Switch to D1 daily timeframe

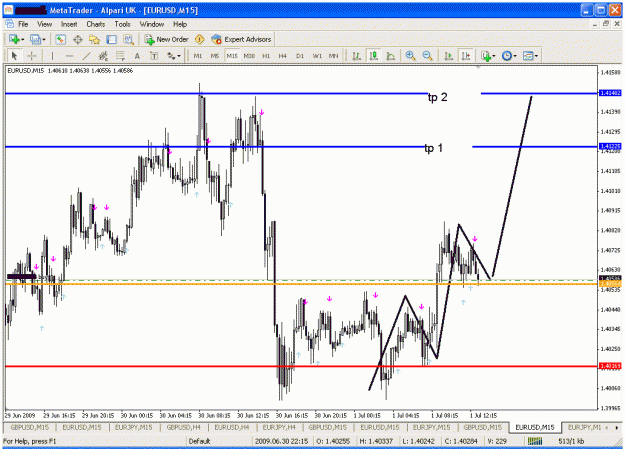[300, 56]
